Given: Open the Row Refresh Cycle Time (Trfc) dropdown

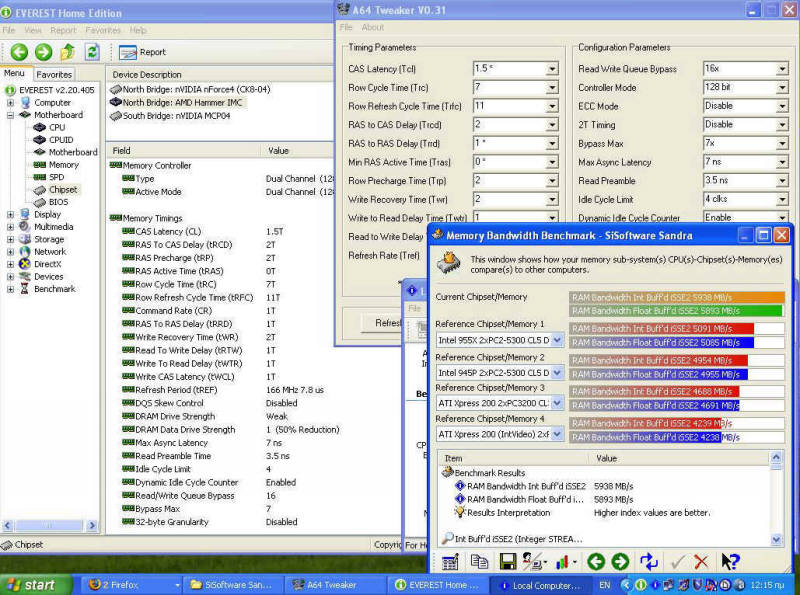Looking at the screenshot, I should click(x=552, y=106).
